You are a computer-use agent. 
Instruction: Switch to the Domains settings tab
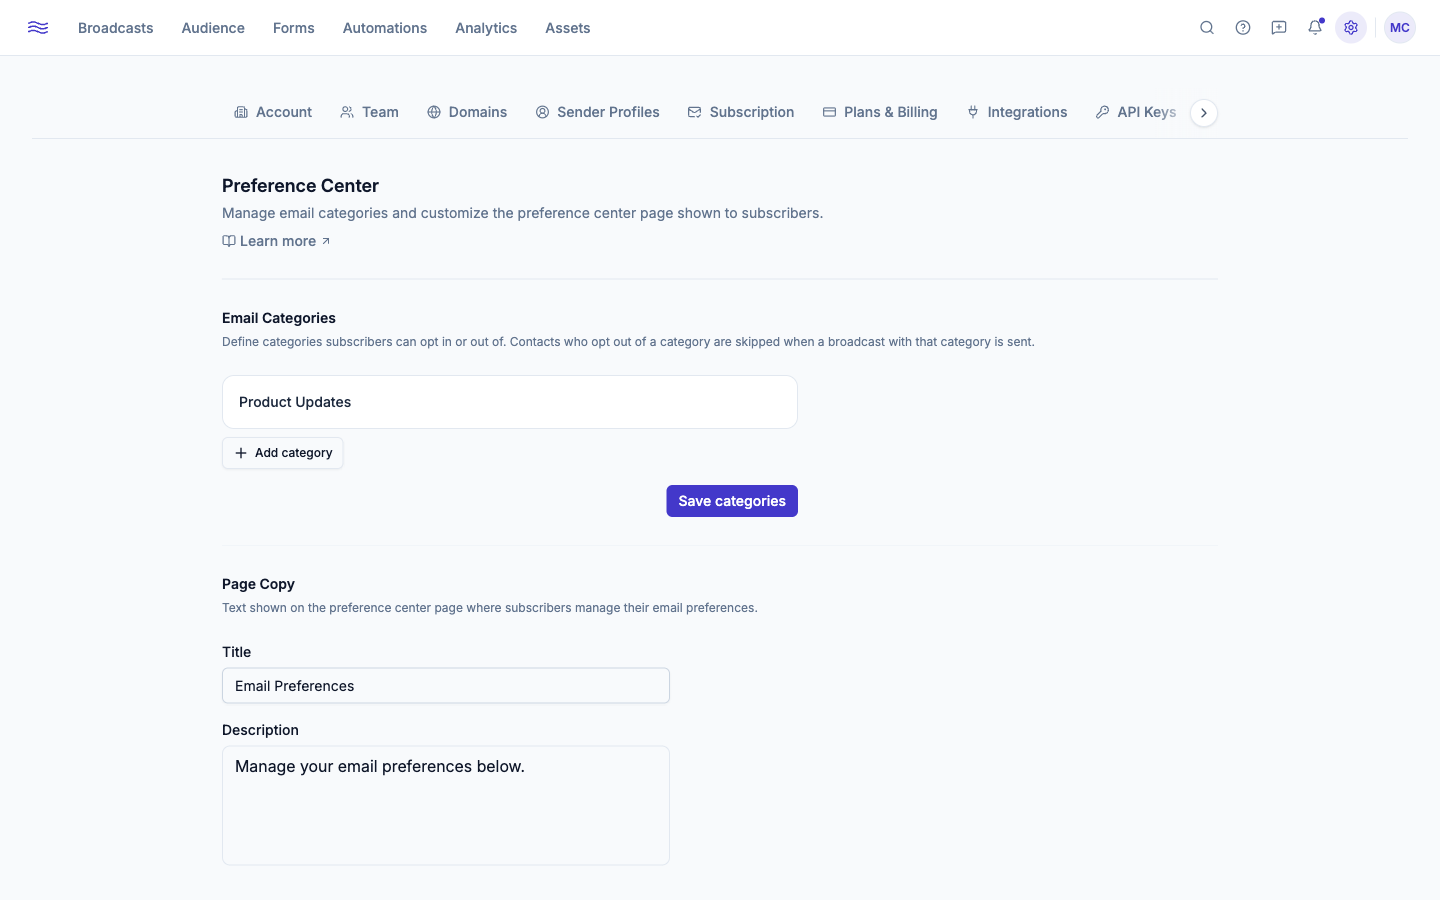coord(467,112)
